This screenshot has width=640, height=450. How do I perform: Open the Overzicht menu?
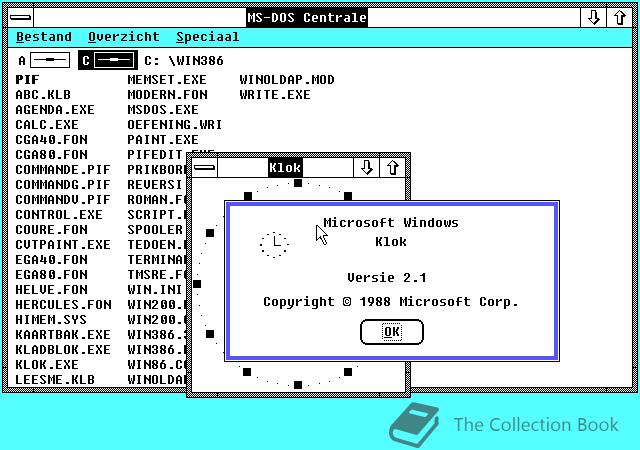click(x=124, y=37)
